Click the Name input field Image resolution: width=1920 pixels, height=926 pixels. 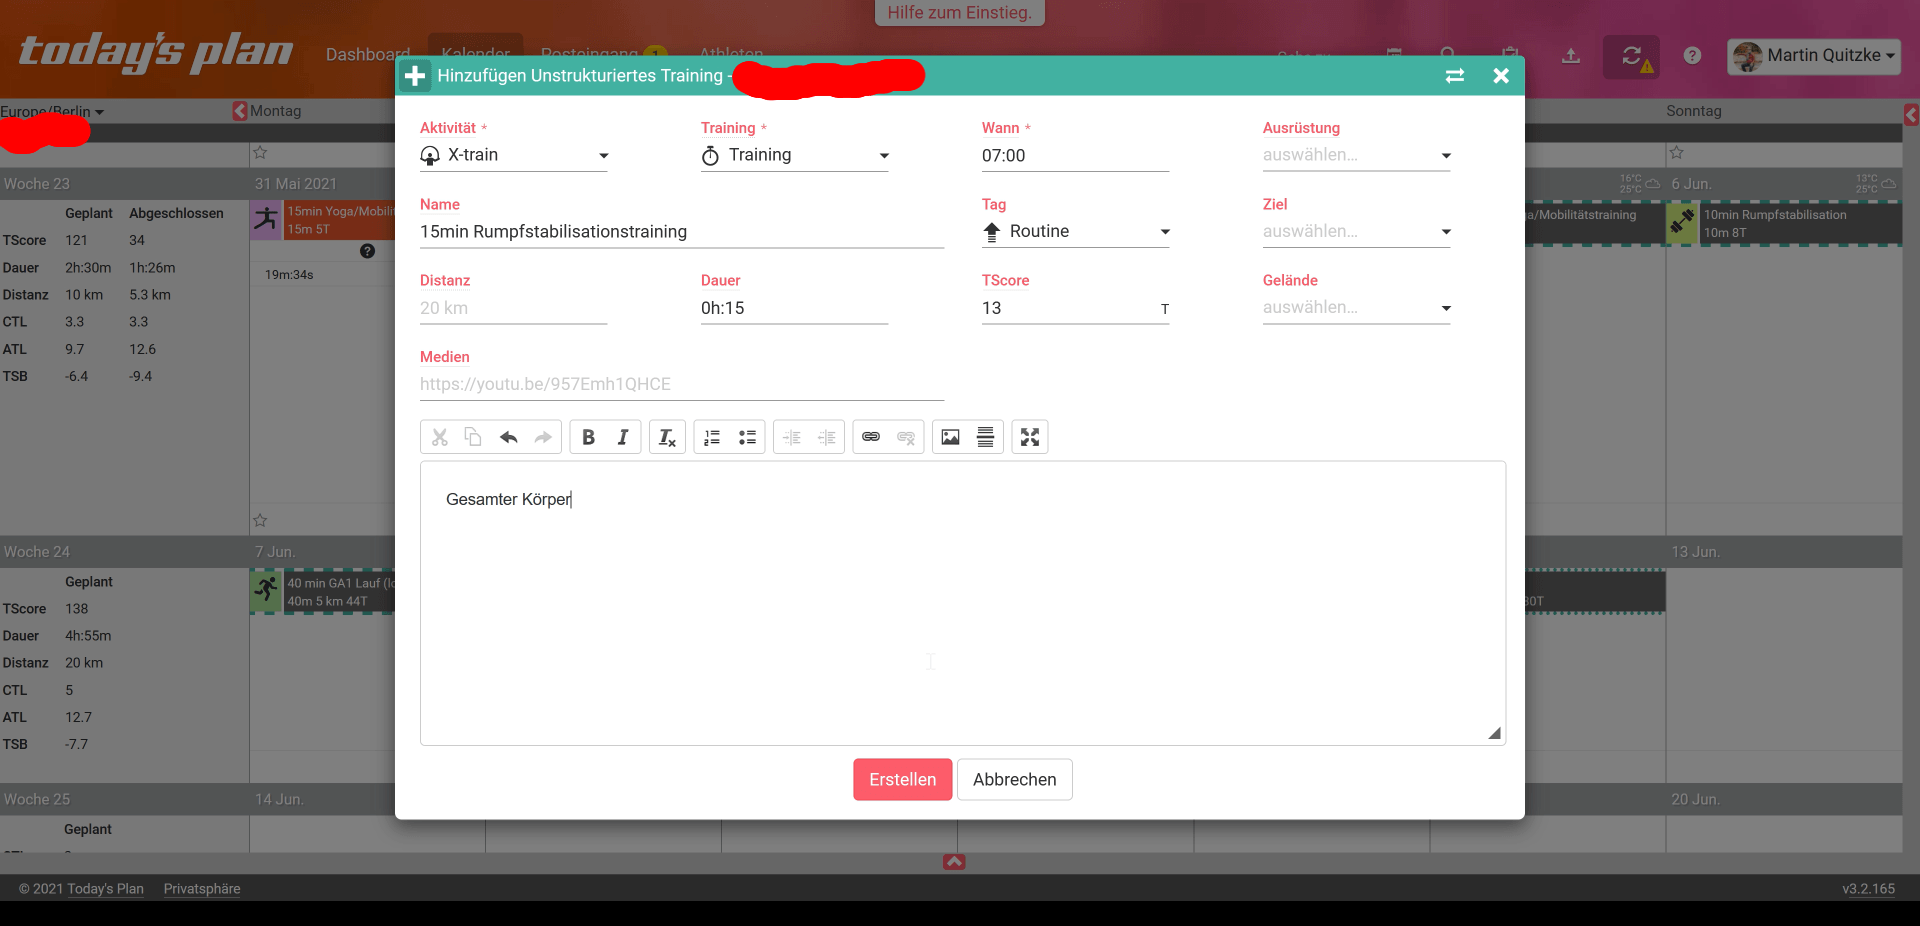click(x=682, y=232)
